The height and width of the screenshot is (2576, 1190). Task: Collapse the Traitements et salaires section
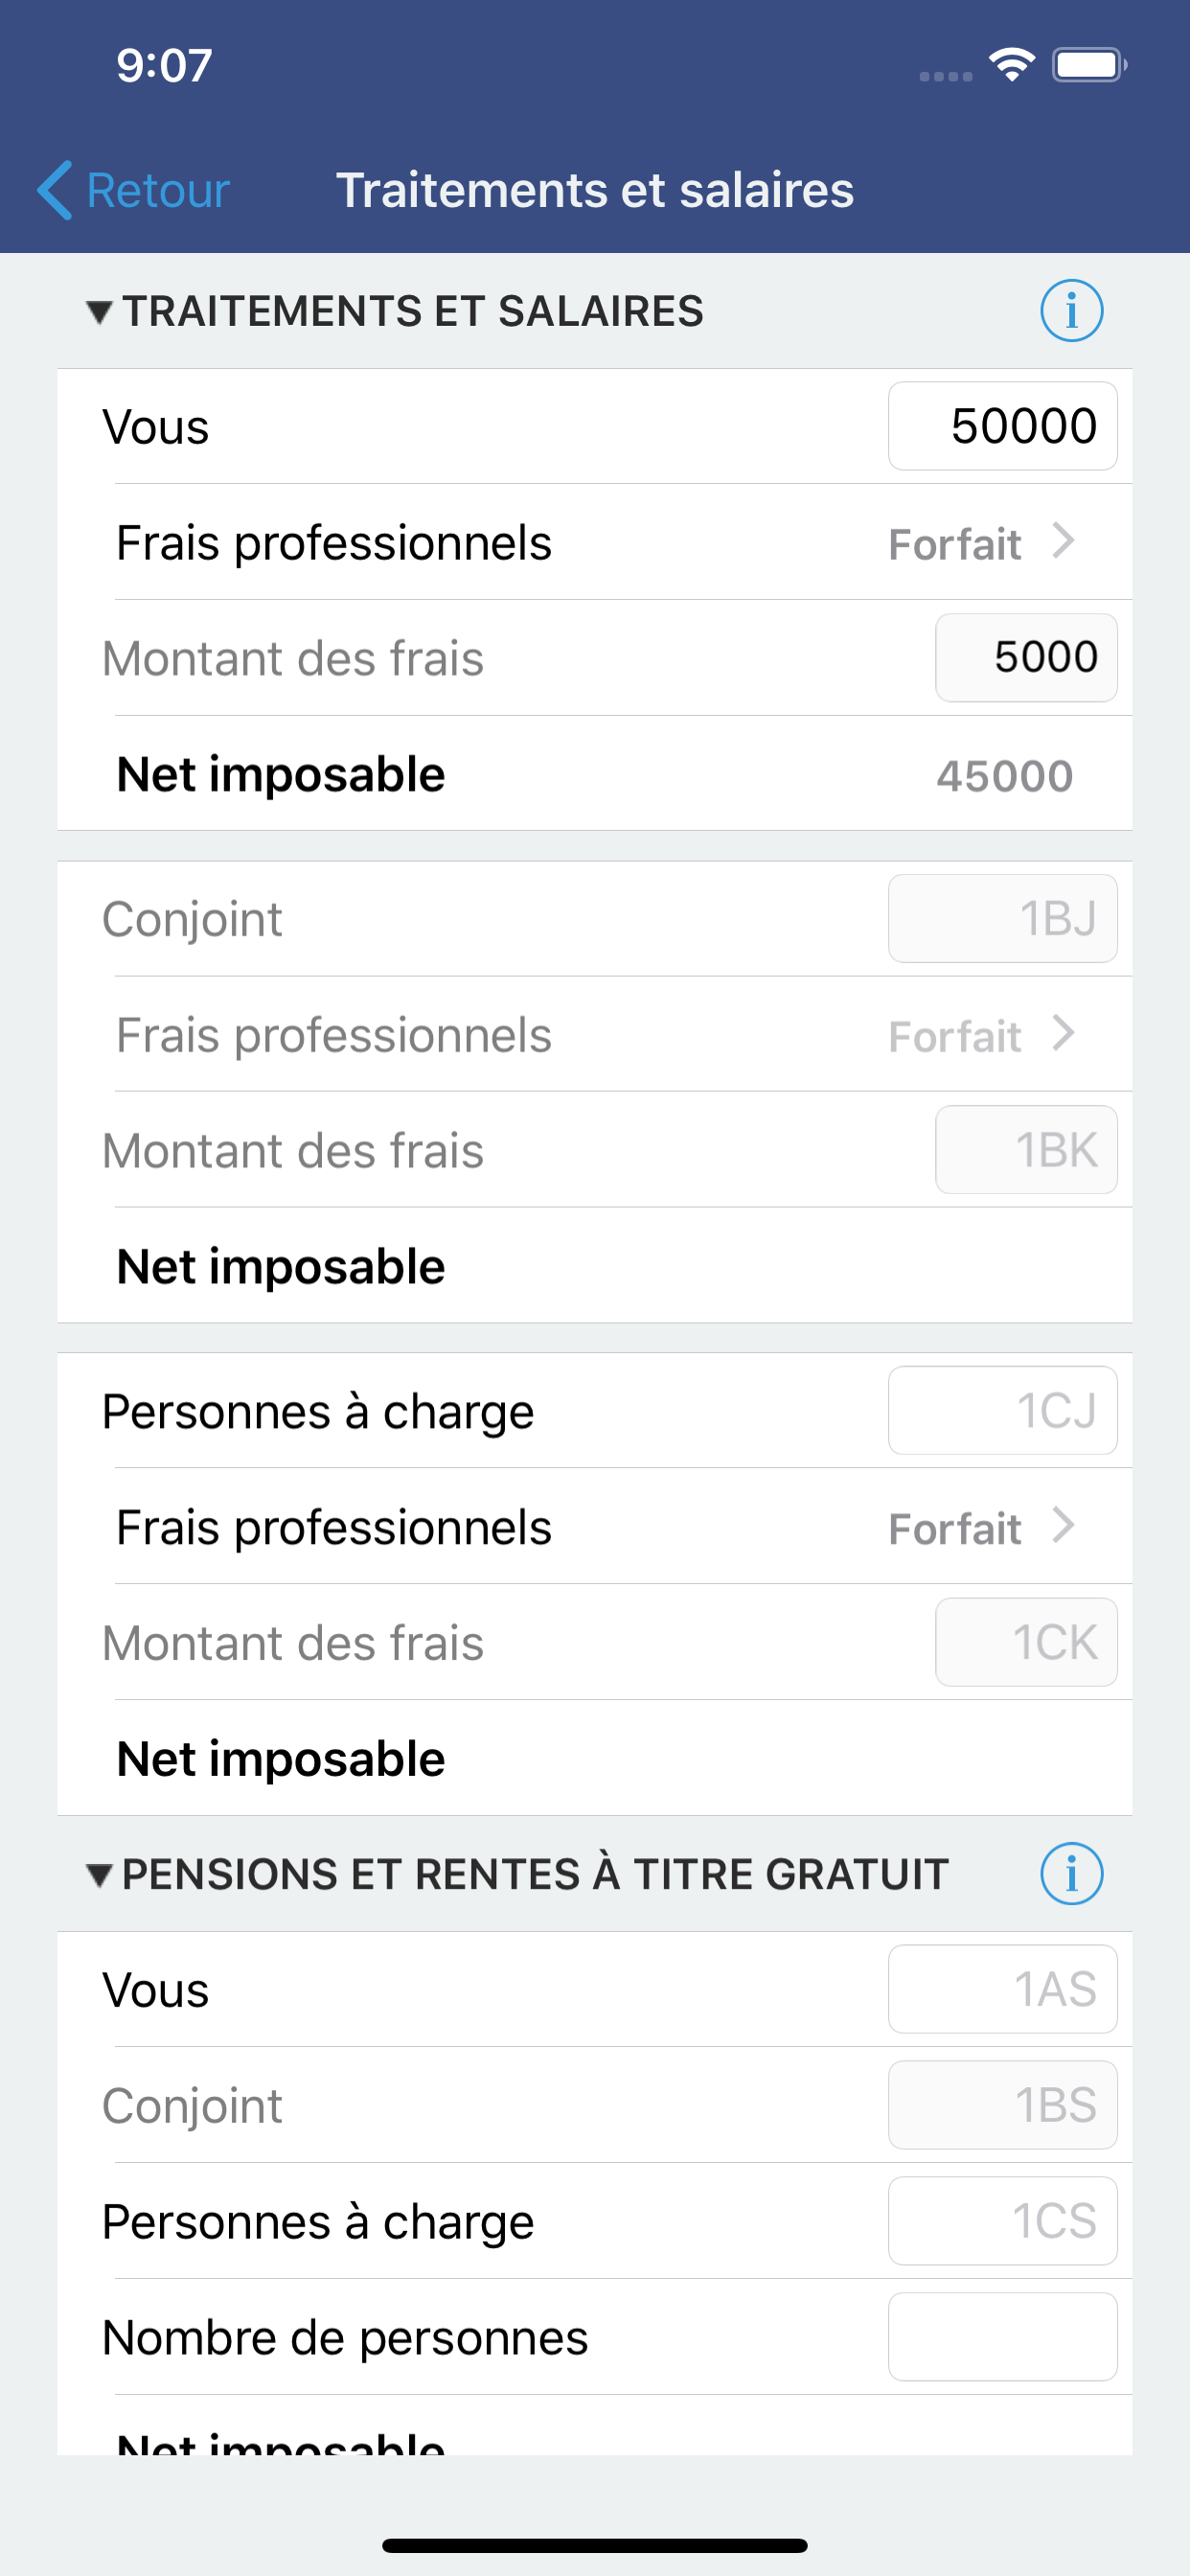[99, 312]
